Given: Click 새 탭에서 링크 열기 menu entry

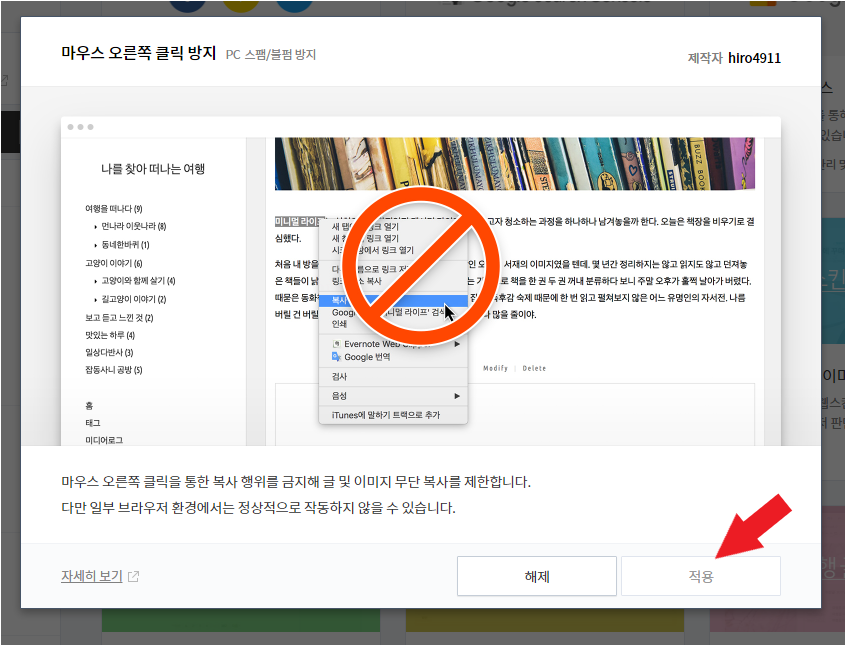Looking at the screenshot, I should (360, 227).
